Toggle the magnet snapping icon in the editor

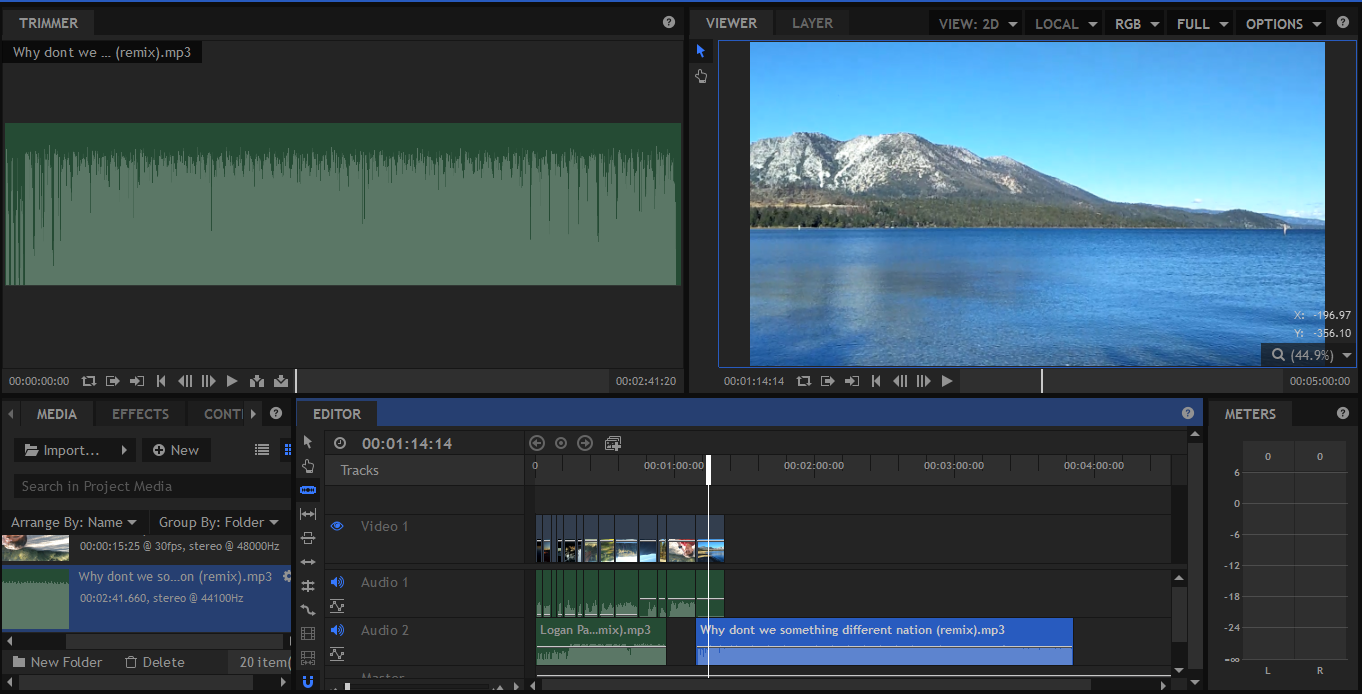[308, 682]
